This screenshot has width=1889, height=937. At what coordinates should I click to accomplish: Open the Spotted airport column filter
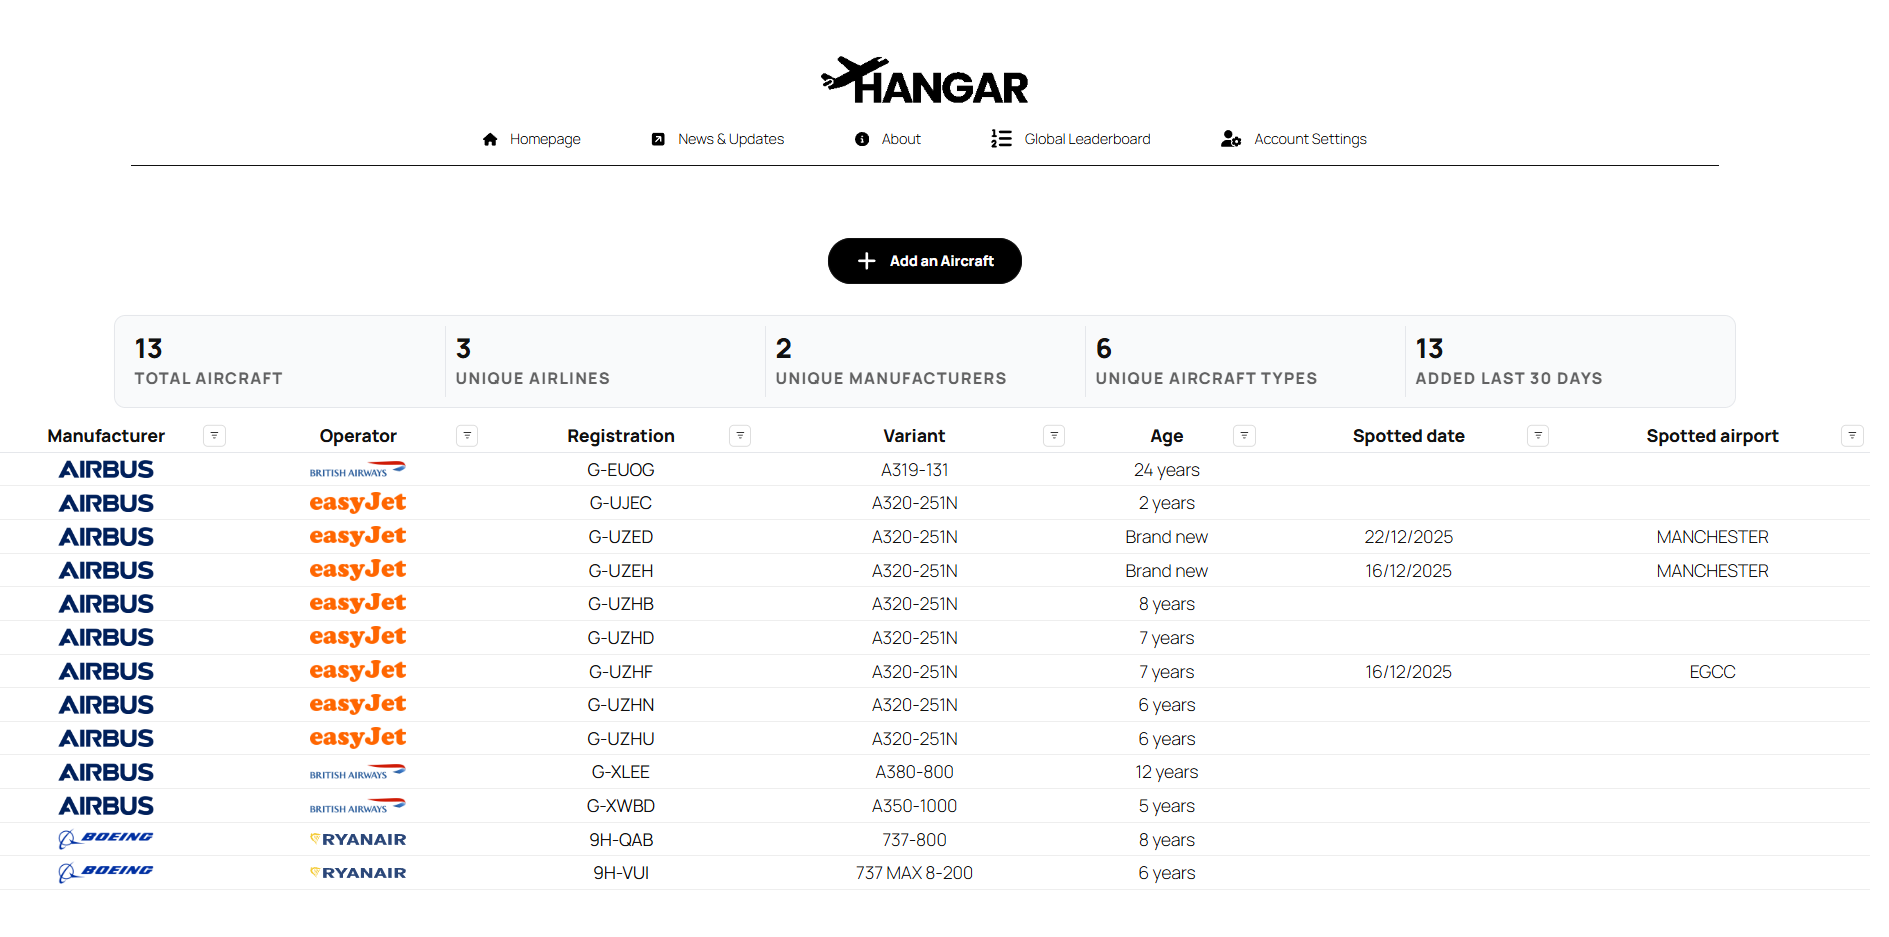pos(1851,435)
